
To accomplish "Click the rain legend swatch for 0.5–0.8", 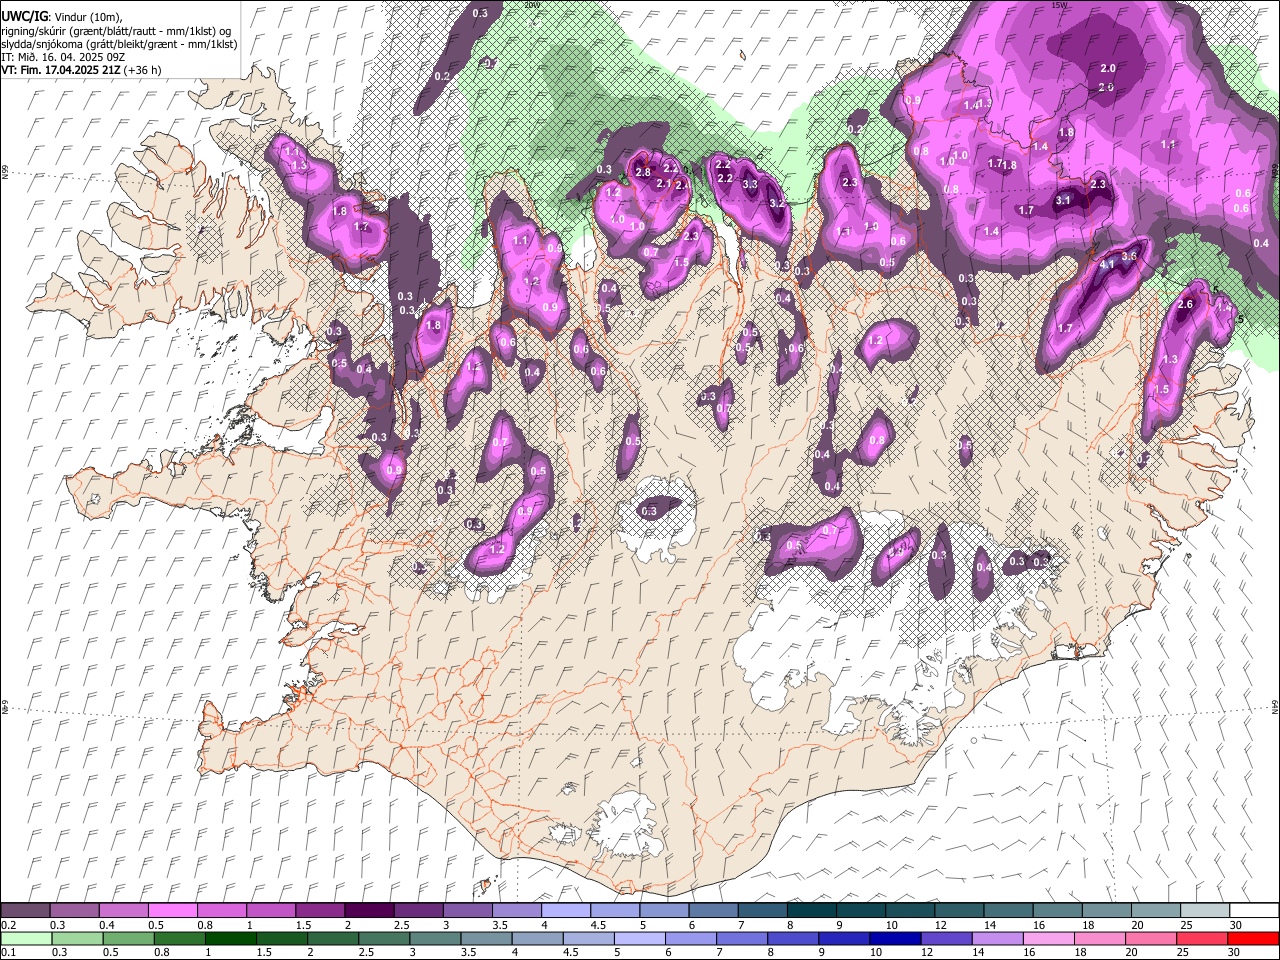I will [x=128, y=938].
